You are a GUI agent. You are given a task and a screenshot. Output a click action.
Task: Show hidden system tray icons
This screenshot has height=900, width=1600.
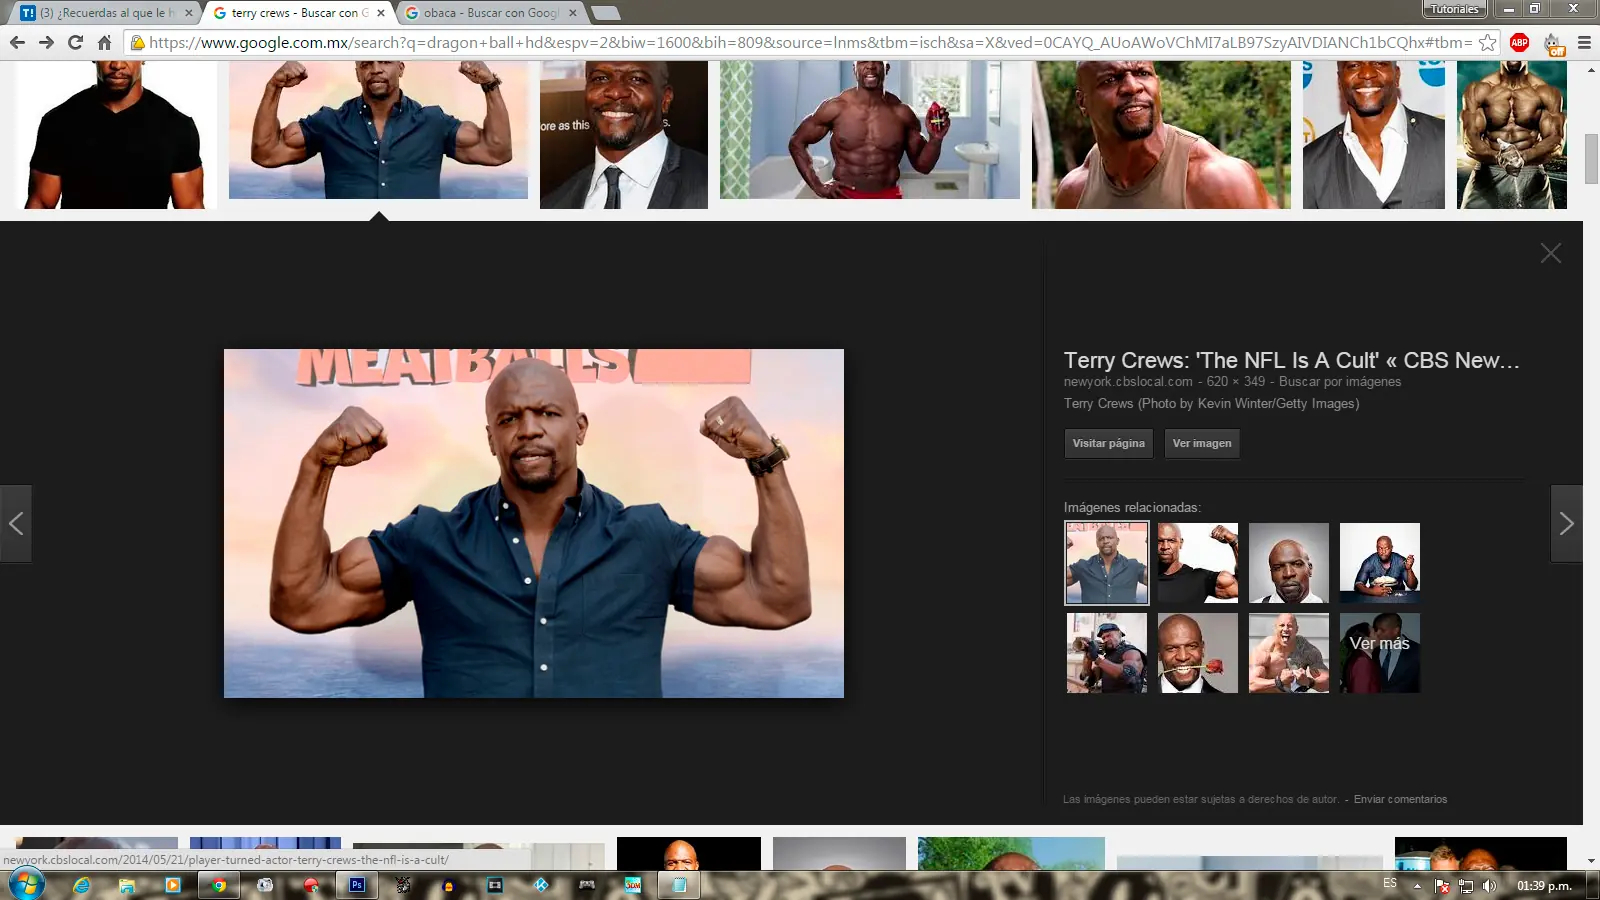click(1417, 885)
